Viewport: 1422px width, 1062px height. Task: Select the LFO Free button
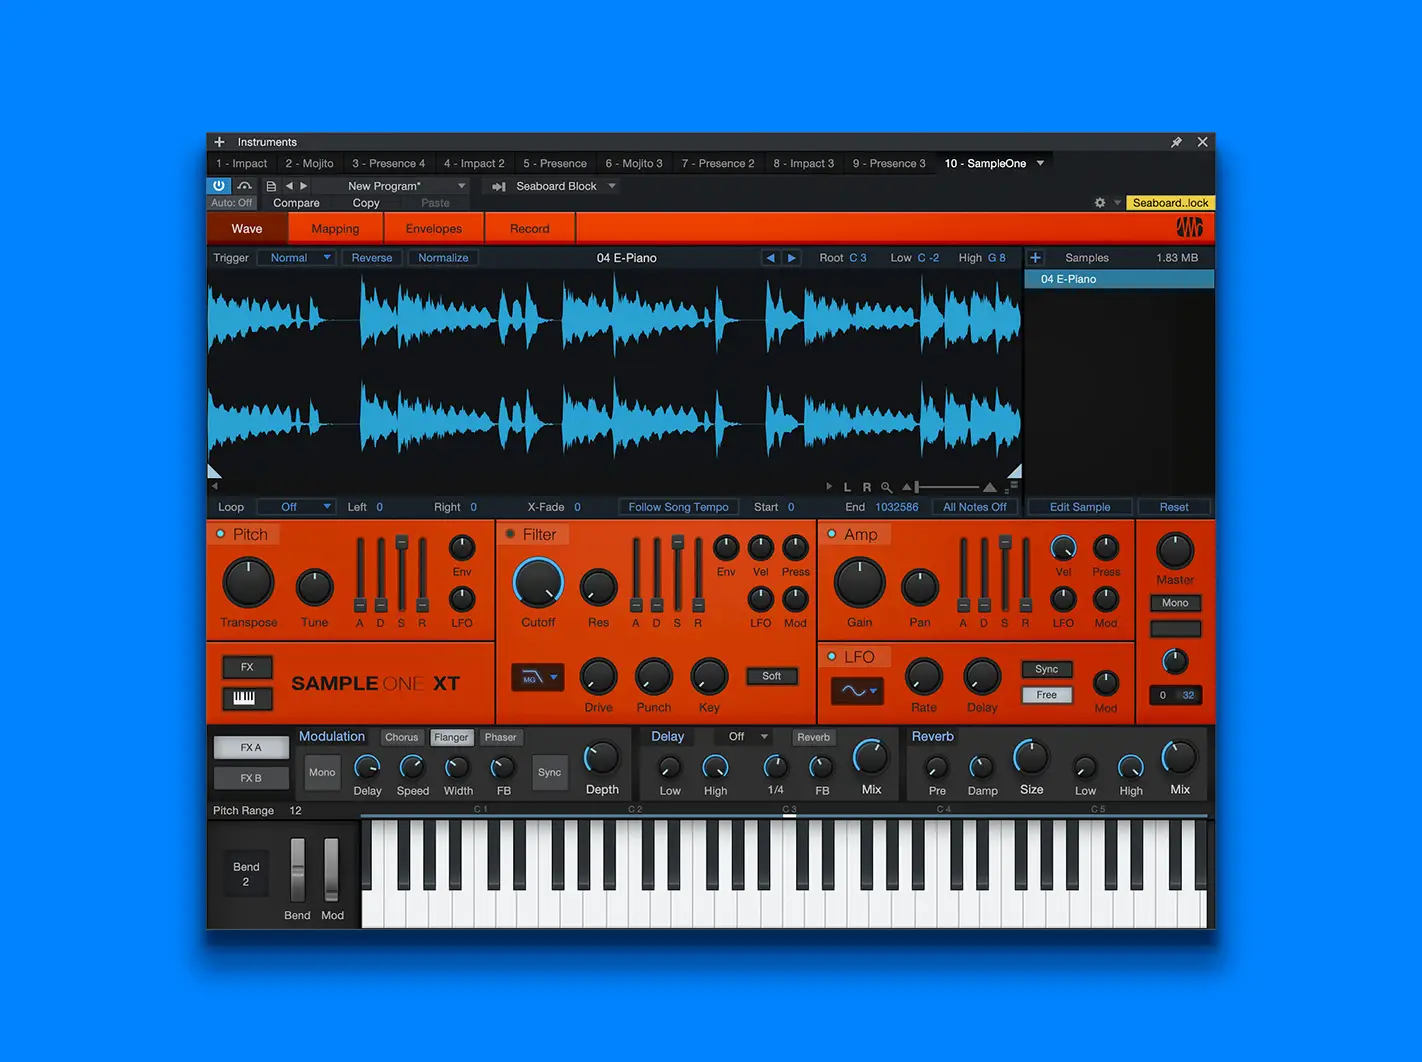point(1046,695)
